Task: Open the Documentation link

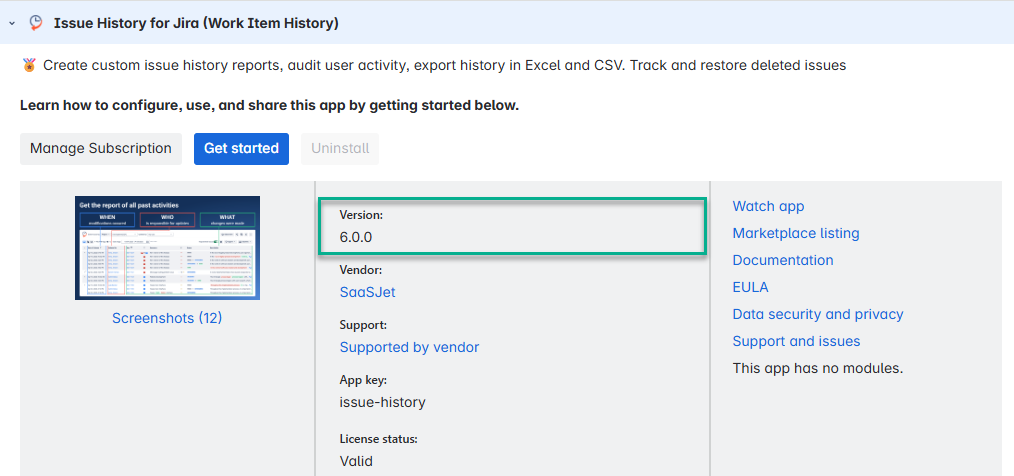Action: tap(782, 260)
